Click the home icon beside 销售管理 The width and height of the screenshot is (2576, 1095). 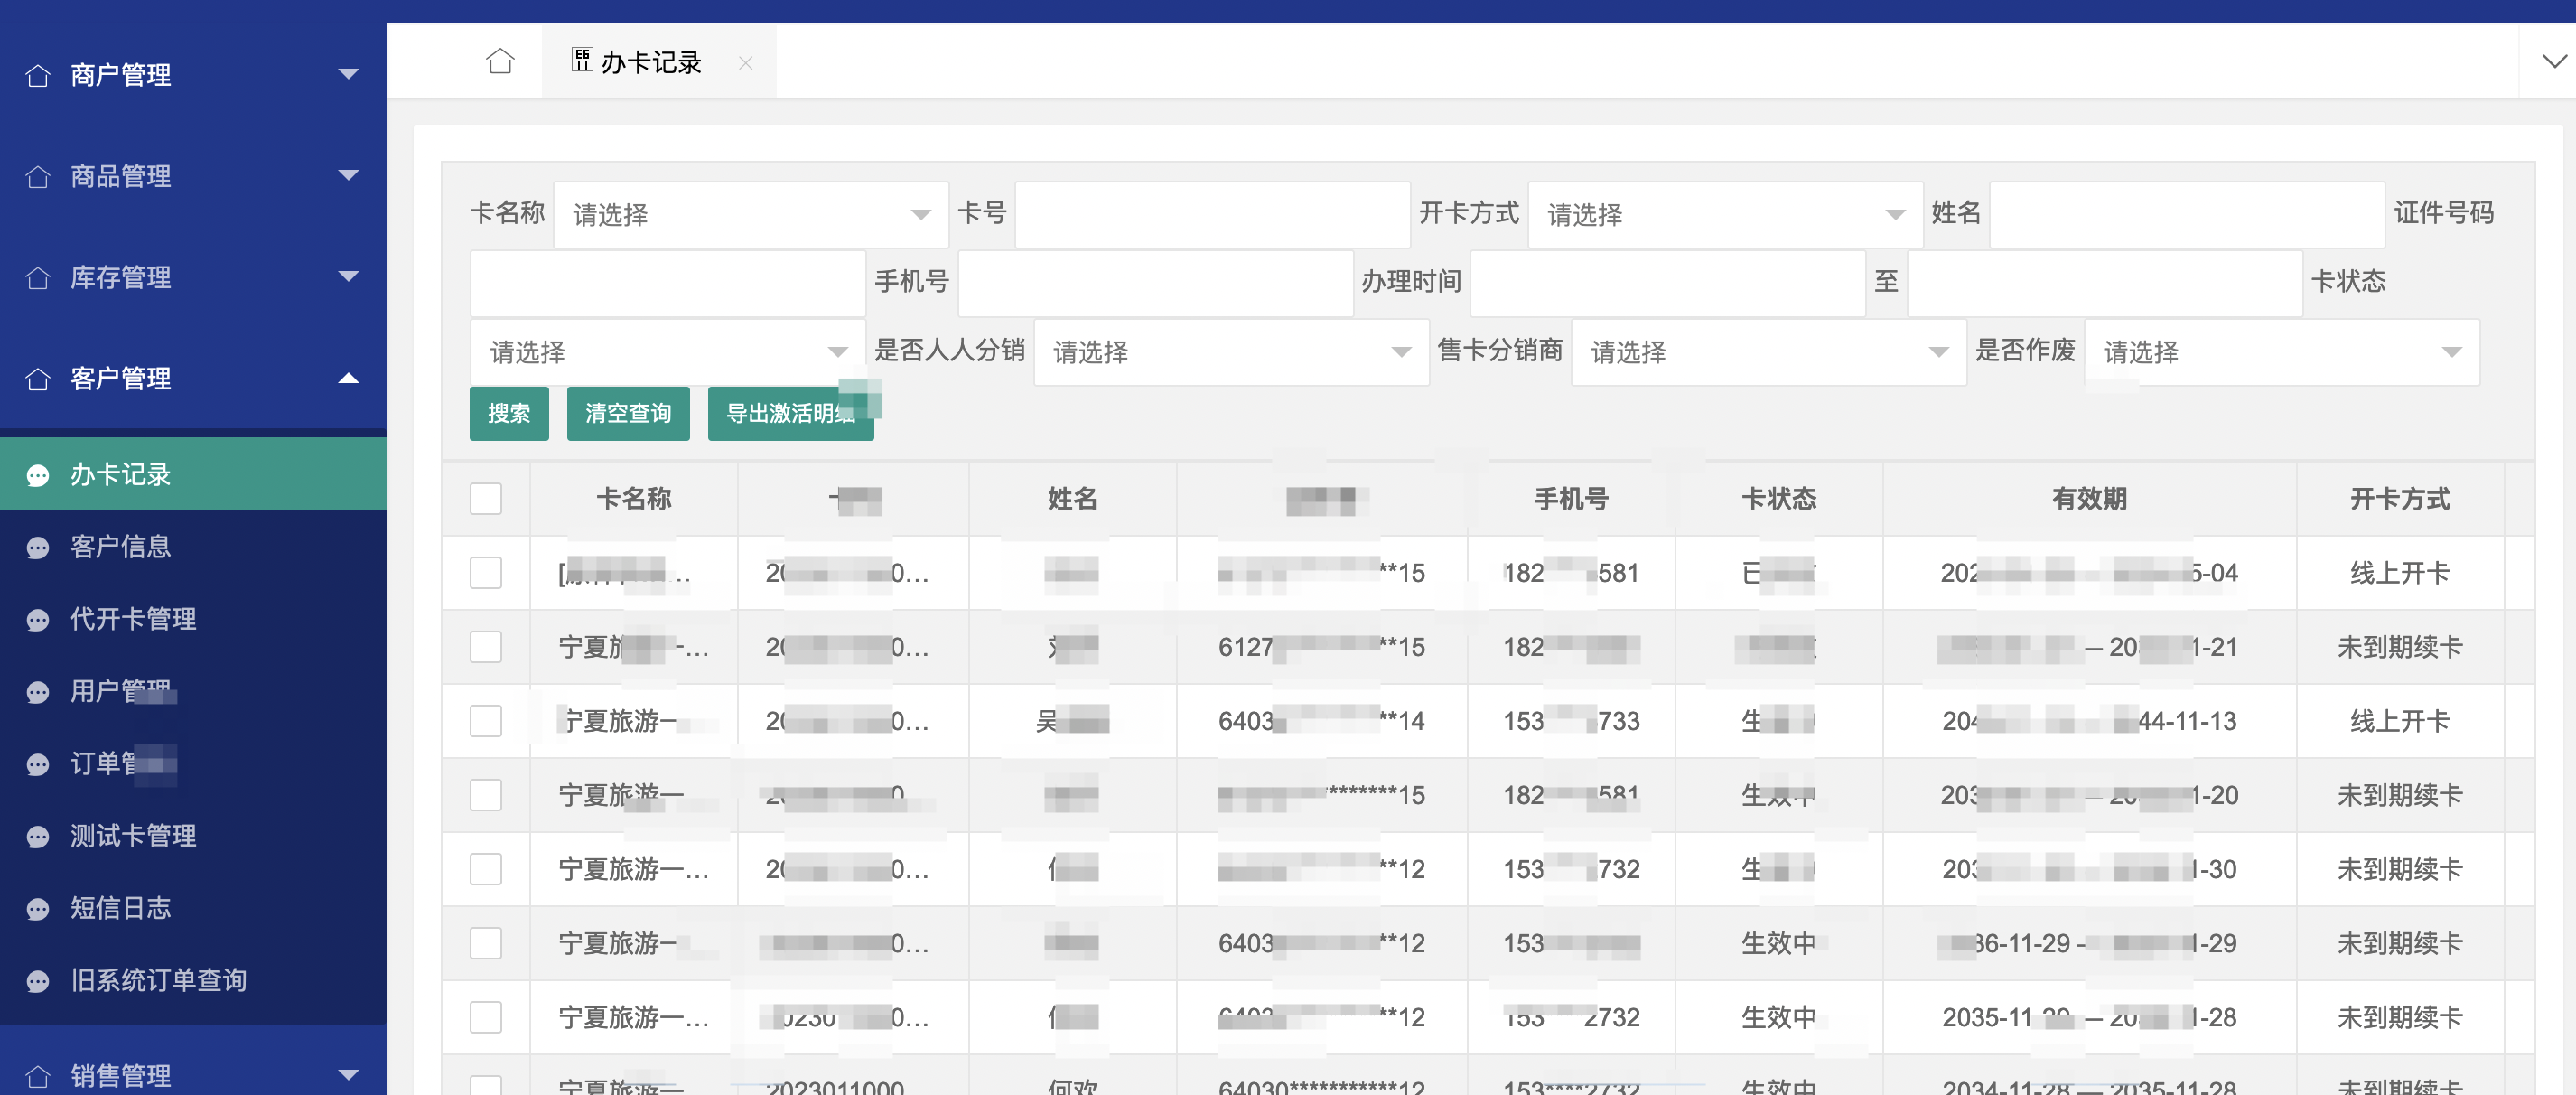pos(38,1075)
